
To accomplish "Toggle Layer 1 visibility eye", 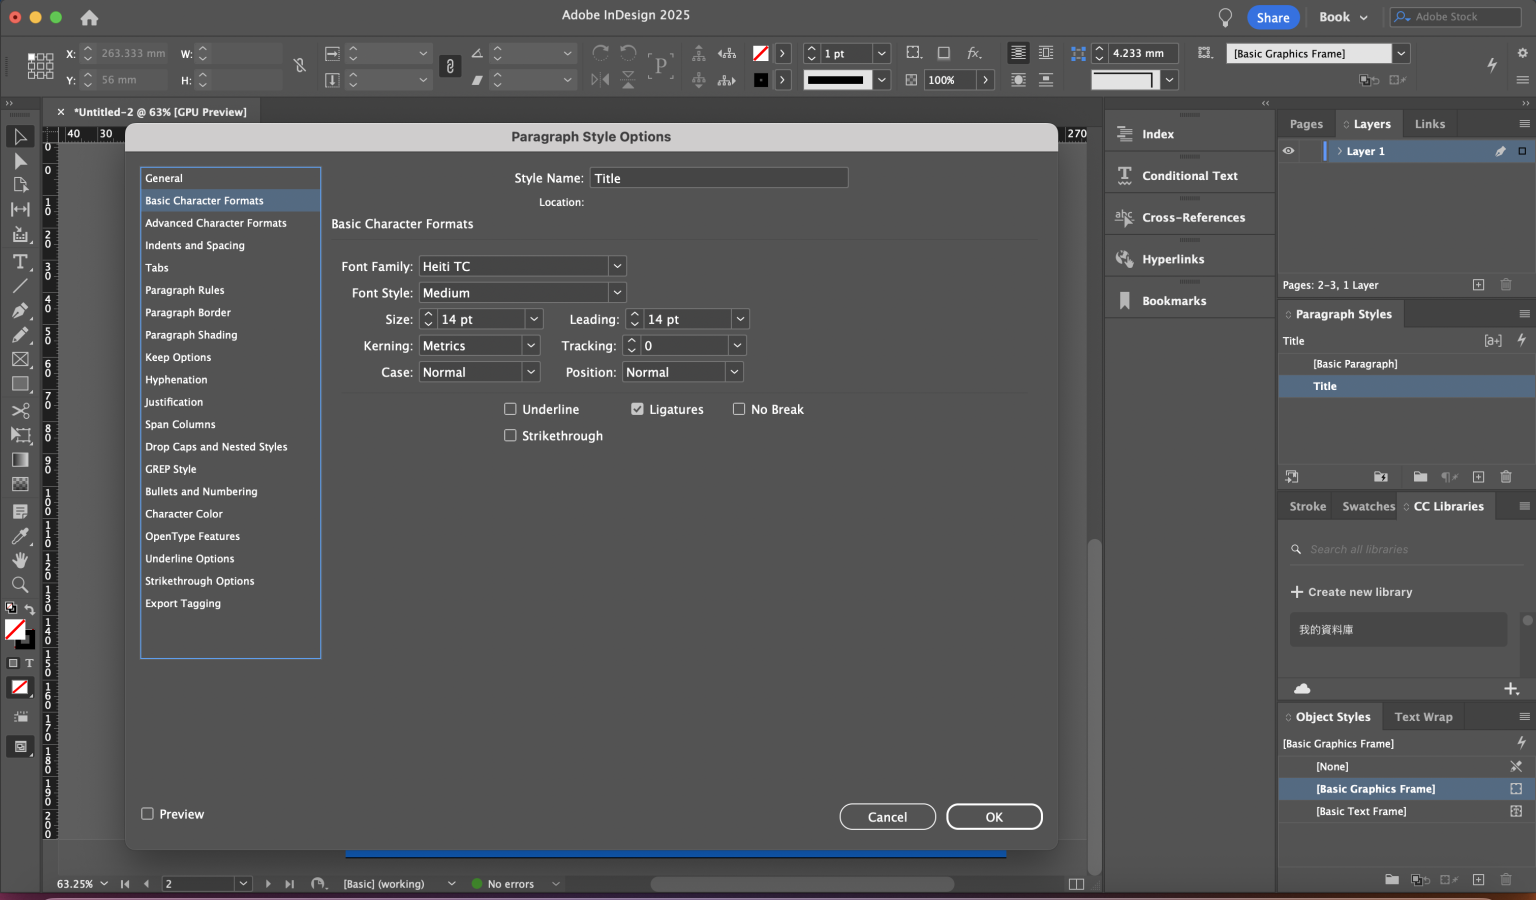I will [1289, 151].
